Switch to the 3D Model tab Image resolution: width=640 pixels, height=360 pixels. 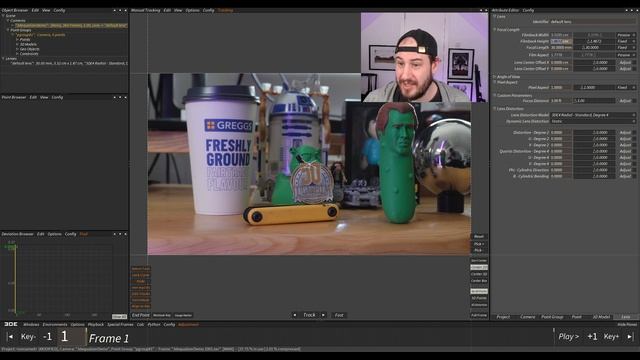[601, 317]
